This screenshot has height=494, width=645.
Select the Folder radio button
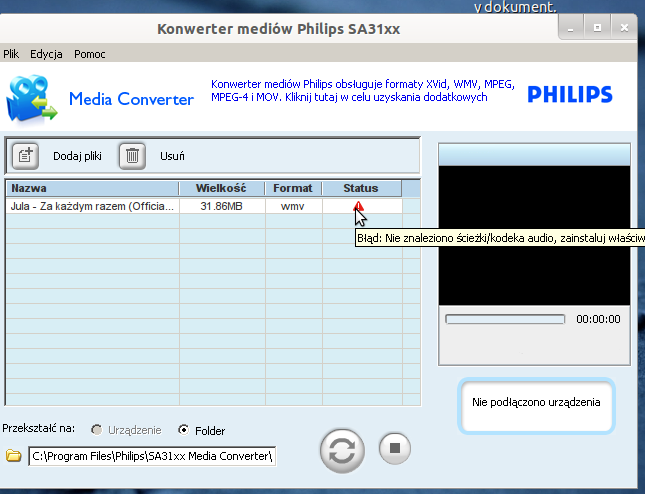click(183, 430)
